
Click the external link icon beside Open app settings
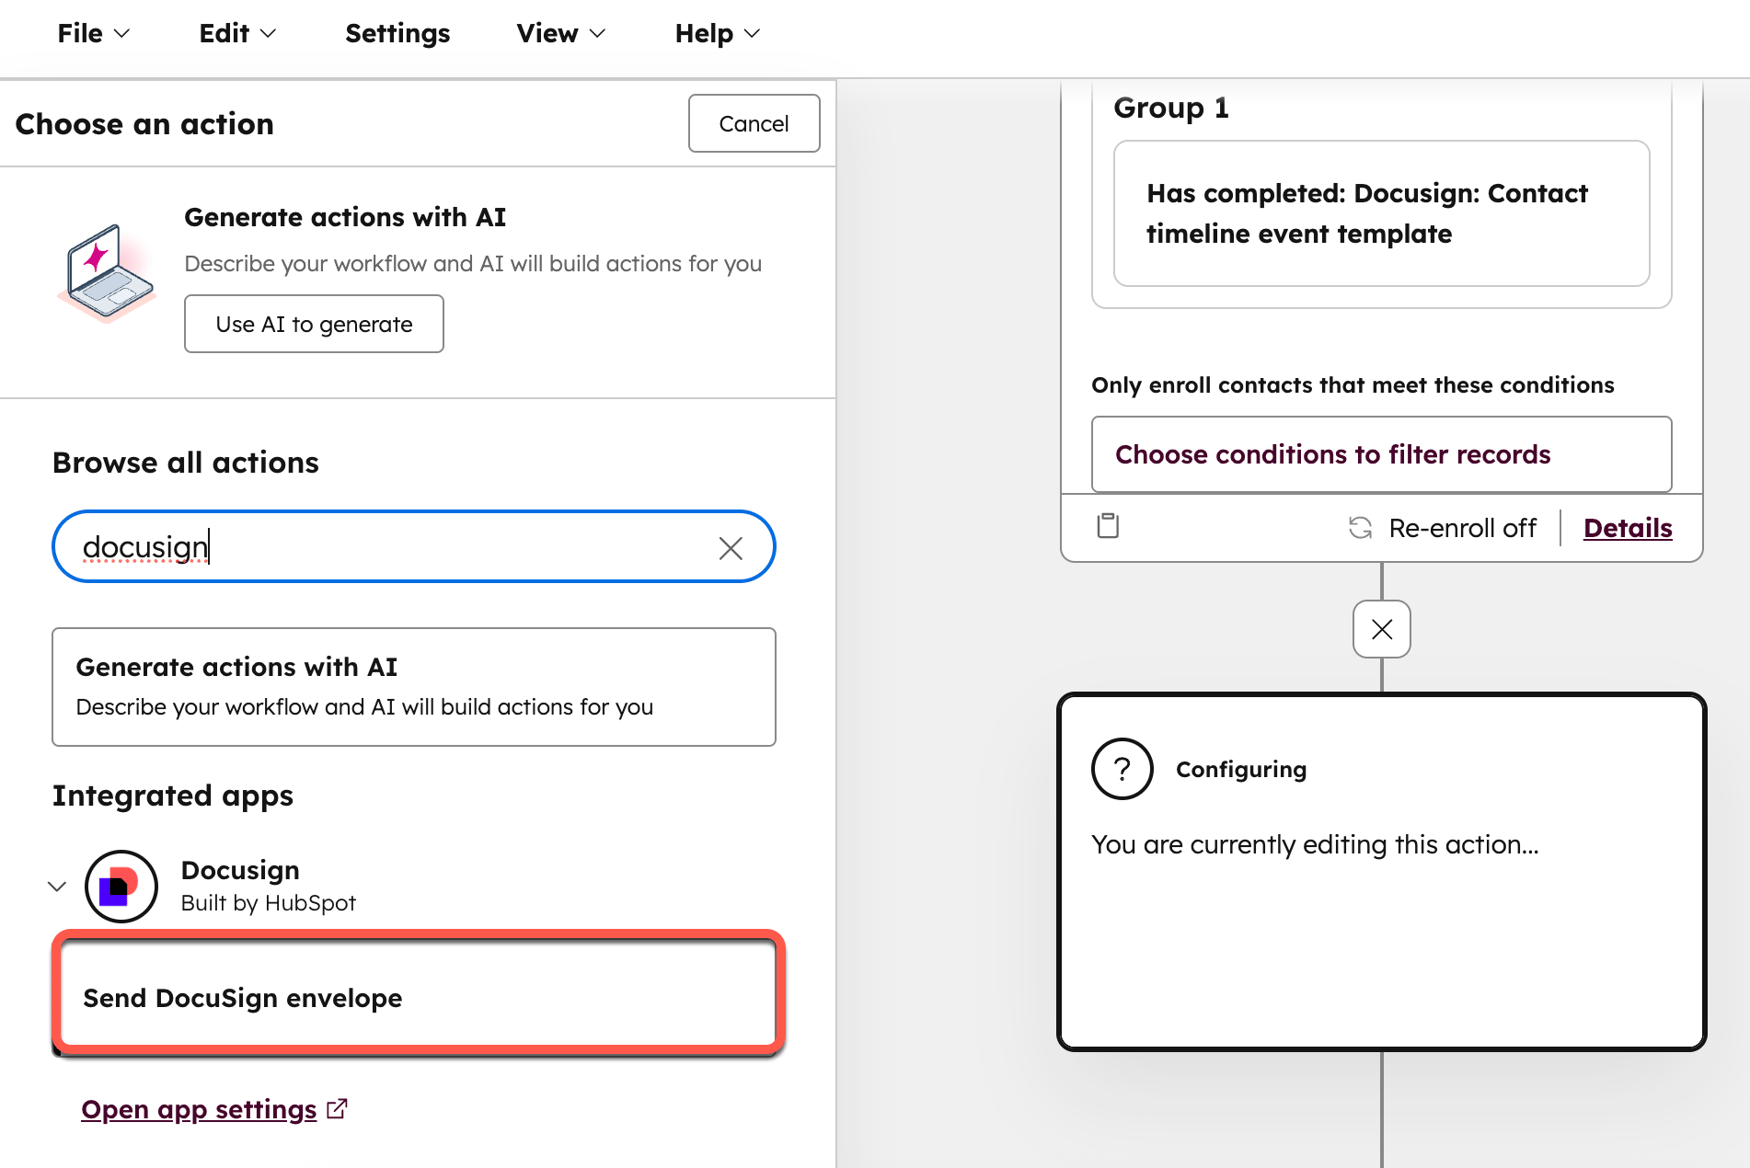[337, 1107]
